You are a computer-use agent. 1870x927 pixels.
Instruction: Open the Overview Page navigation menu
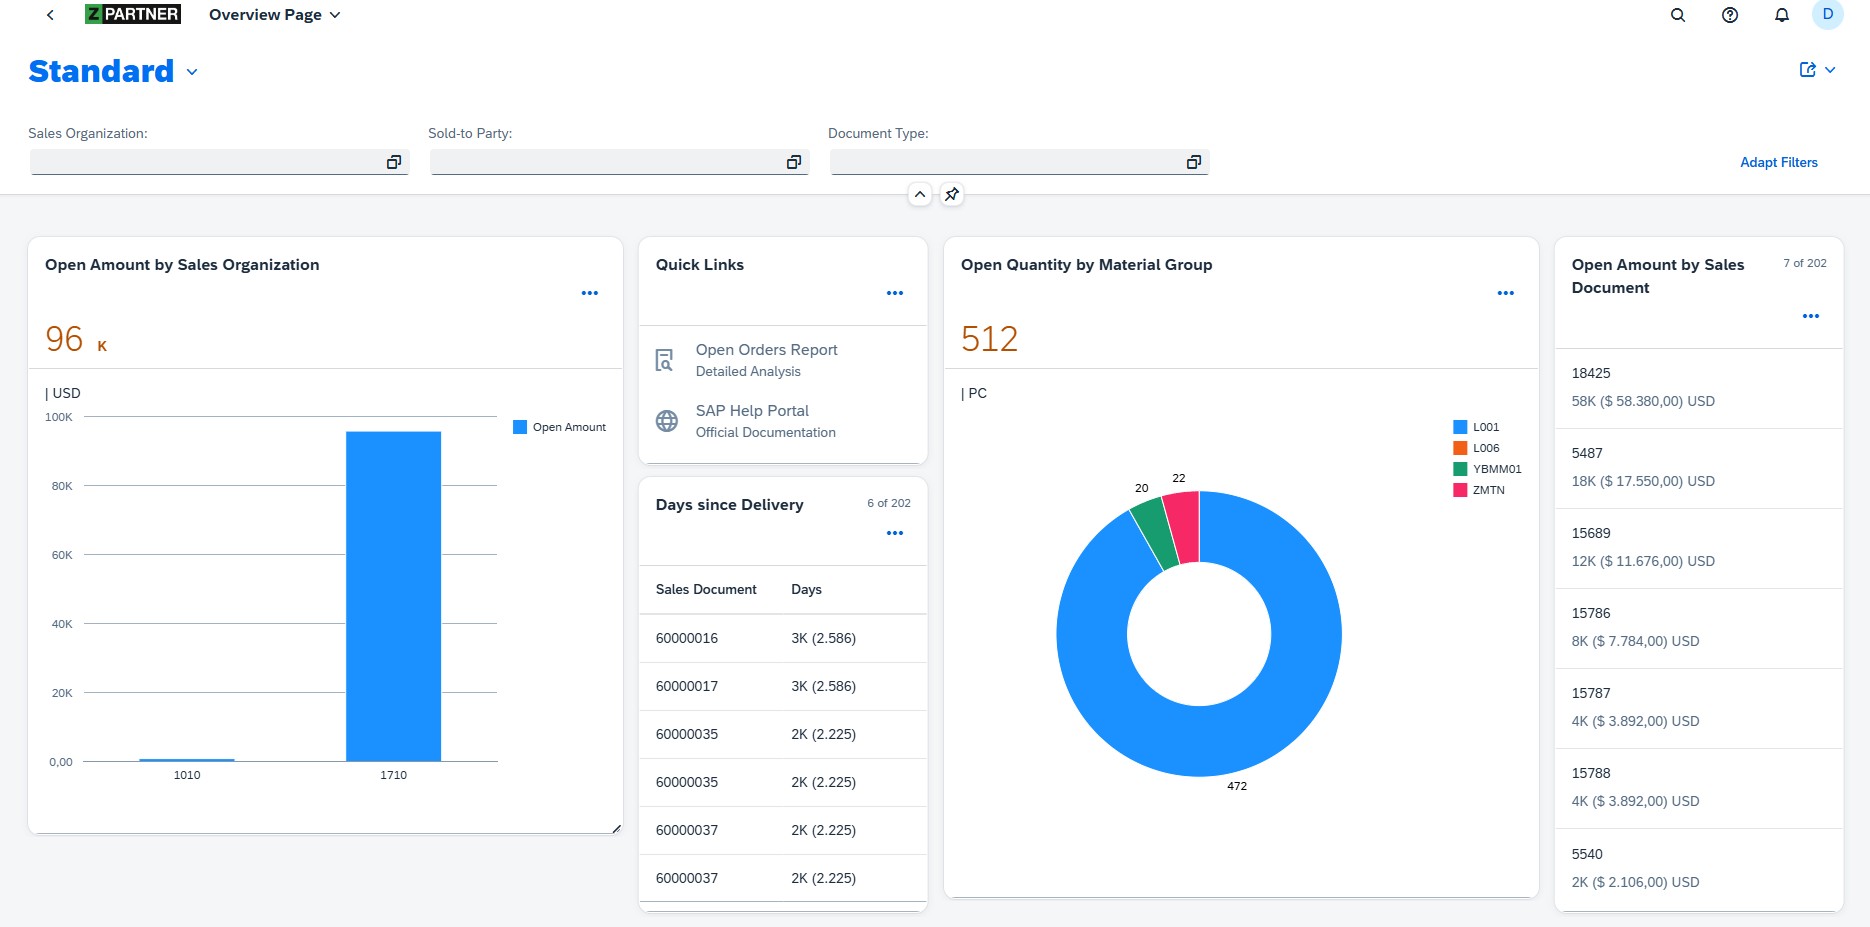[275, 15]
